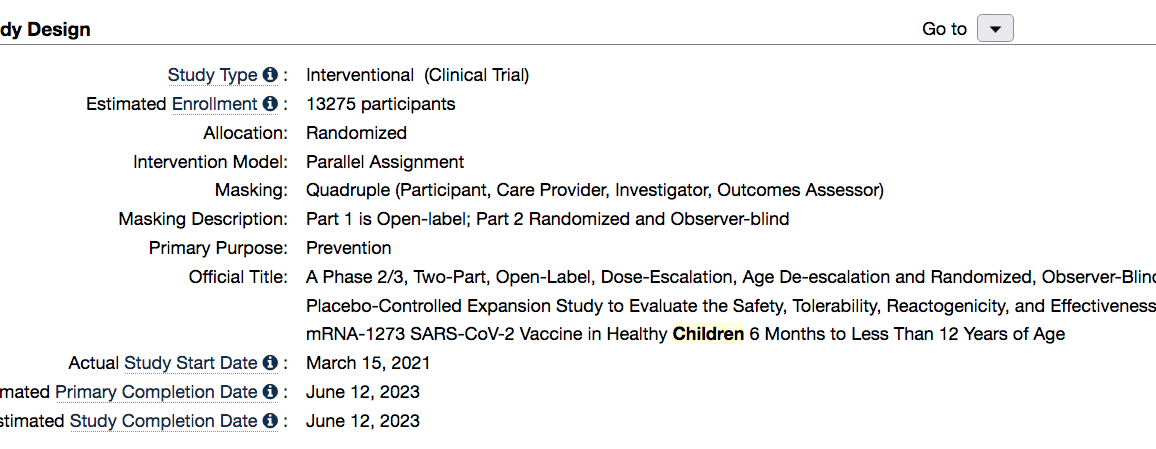Click the Study Completion Date info icon
The width and height of the screenshot is (1156, 449).
(270, 422)
